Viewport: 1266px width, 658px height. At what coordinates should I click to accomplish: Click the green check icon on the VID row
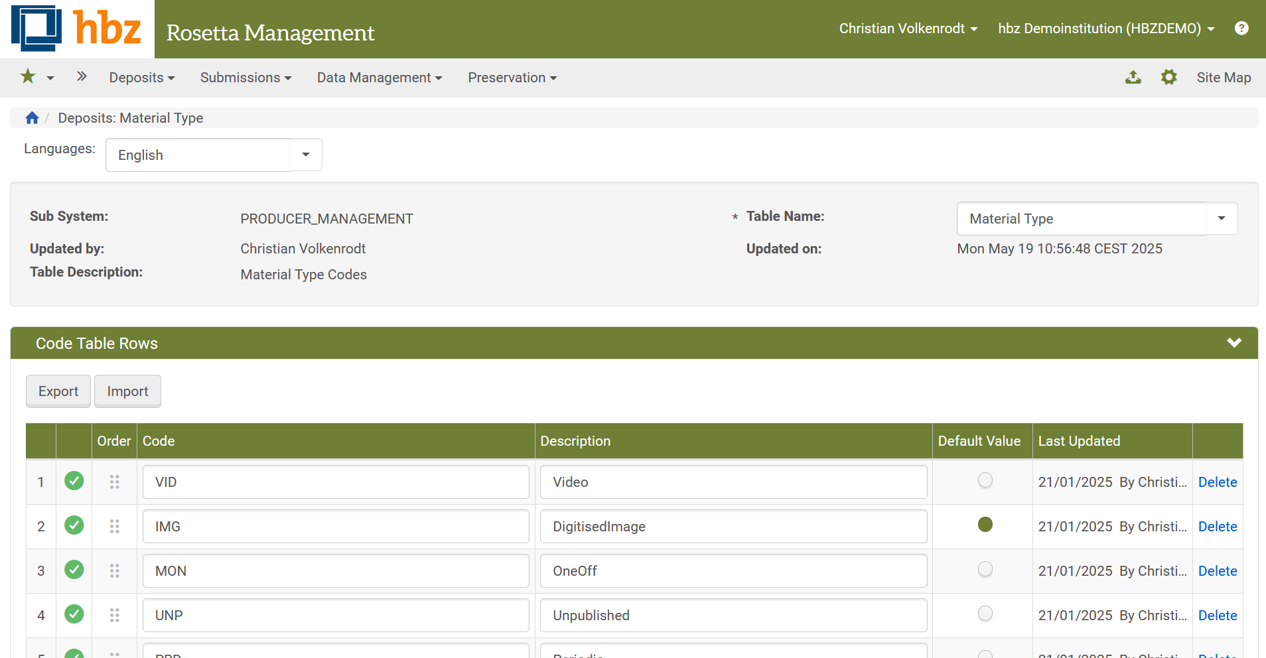coord(74,481)
